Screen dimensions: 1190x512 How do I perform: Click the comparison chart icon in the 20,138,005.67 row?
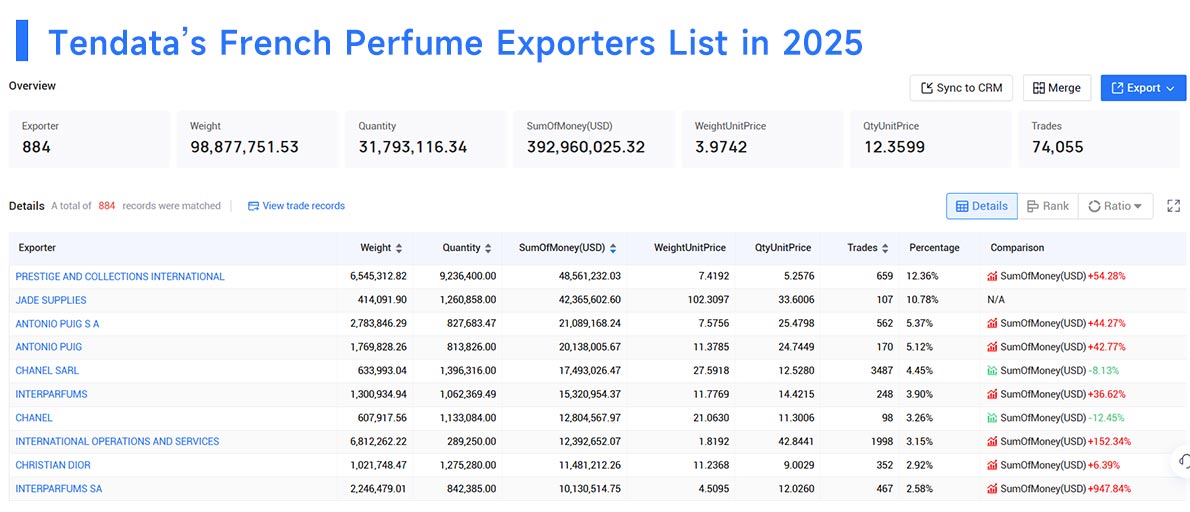coord(992,347)
